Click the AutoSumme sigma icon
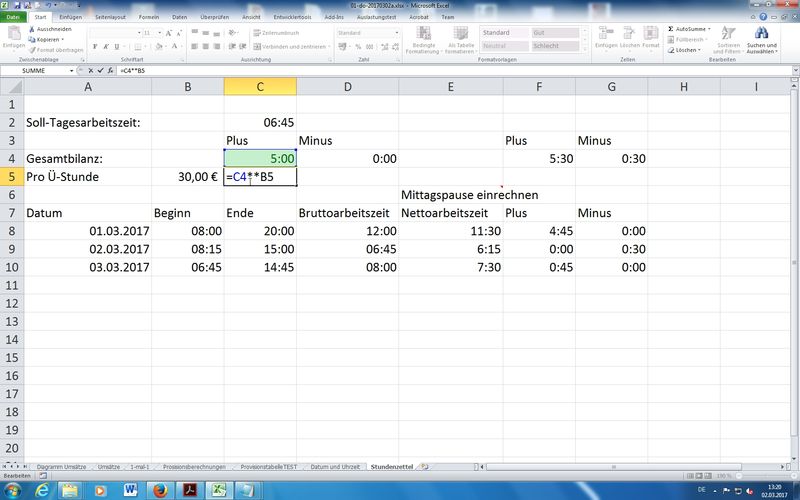Viewport: 800px width, 500px height. [x=669, y=29]
